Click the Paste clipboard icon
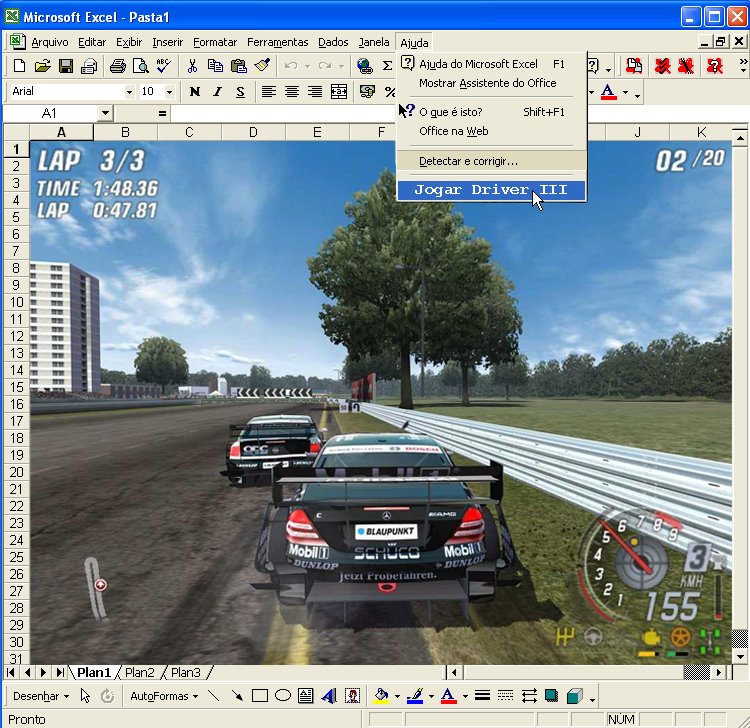 click(x=239, y=66)
